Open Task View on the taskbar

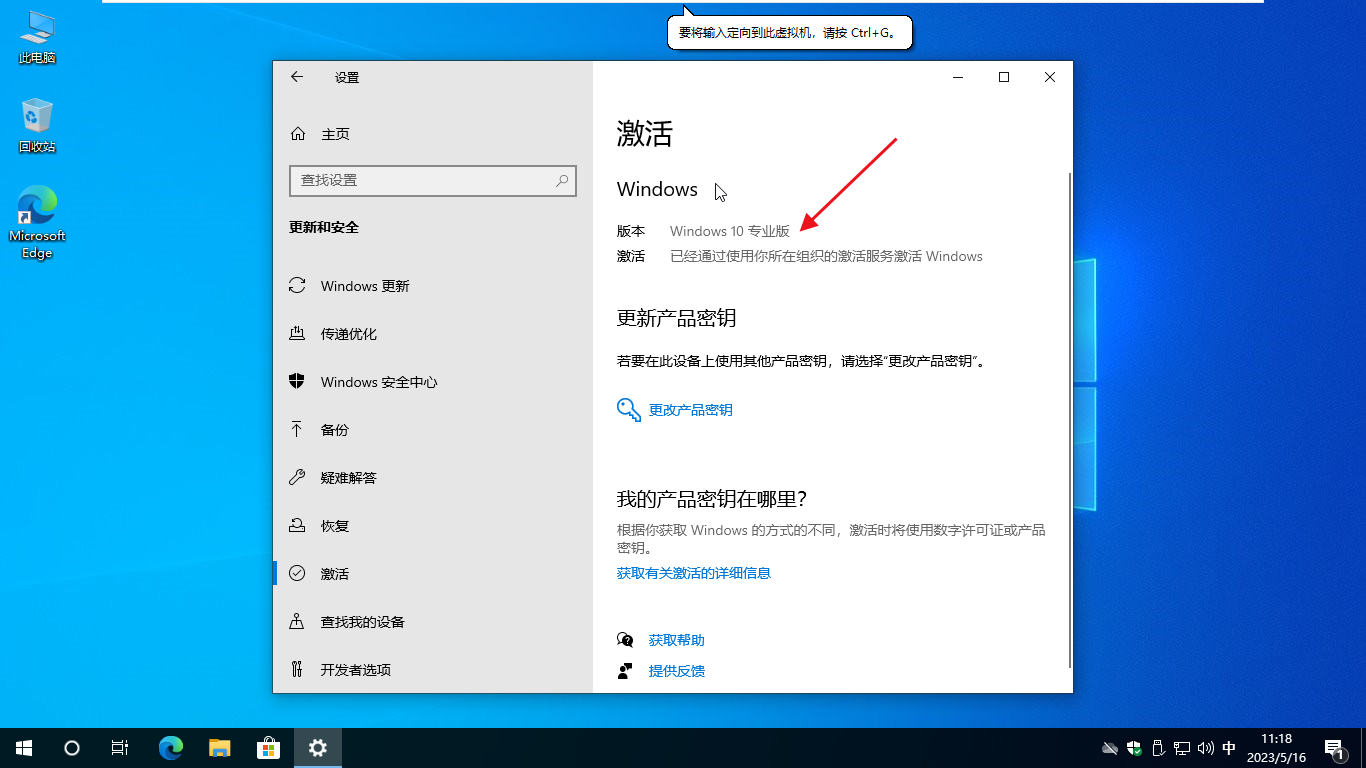(120, 748)
